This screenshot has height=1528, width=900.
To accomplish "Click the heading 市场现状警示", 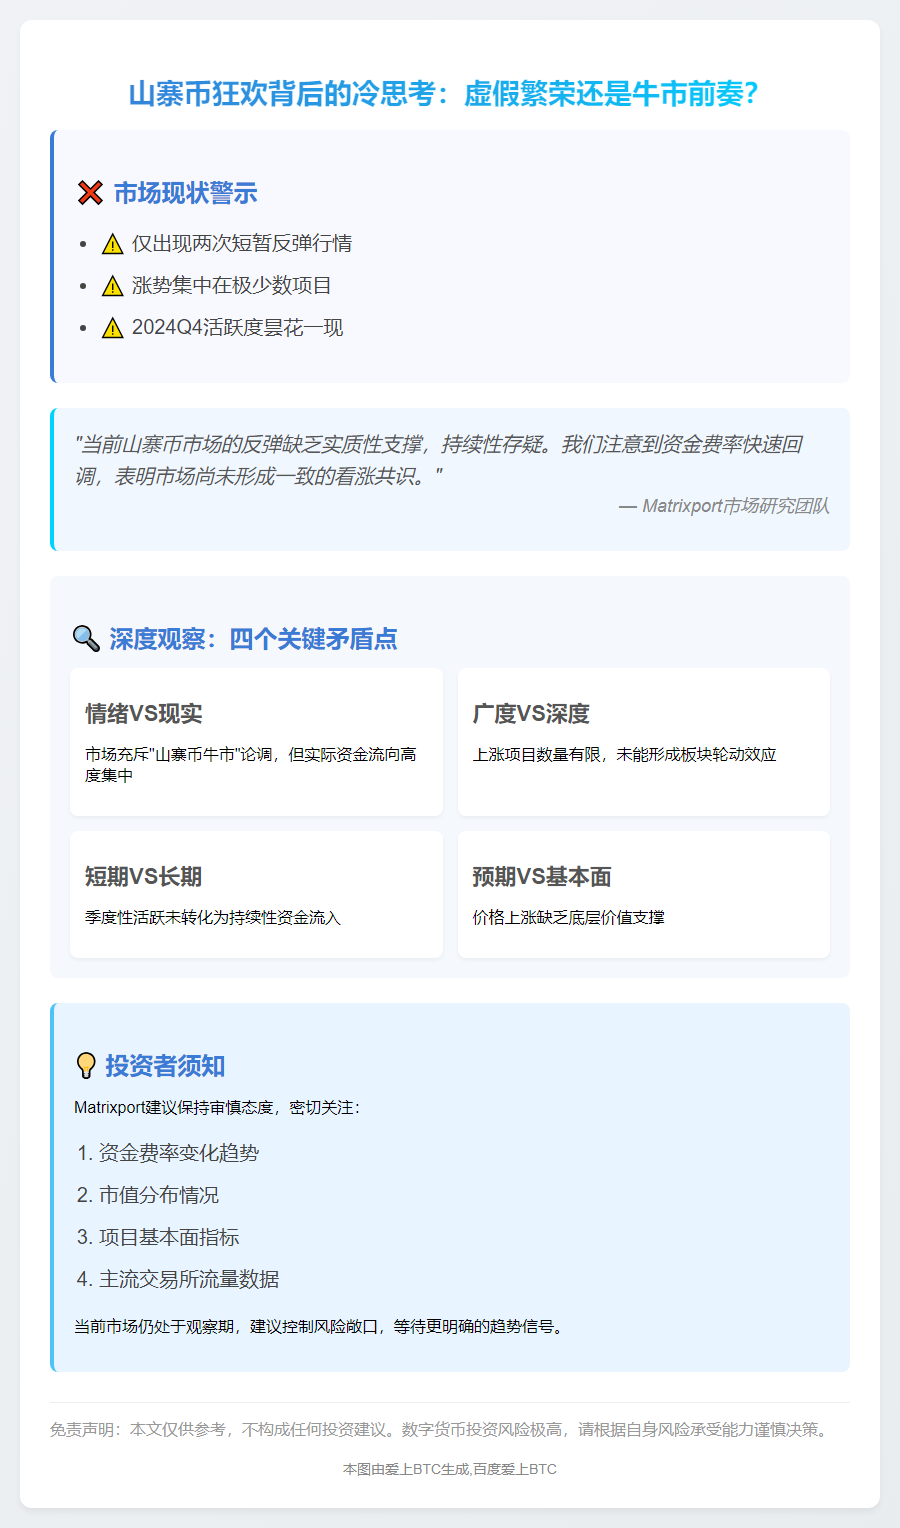I will (x=185, y=193).
